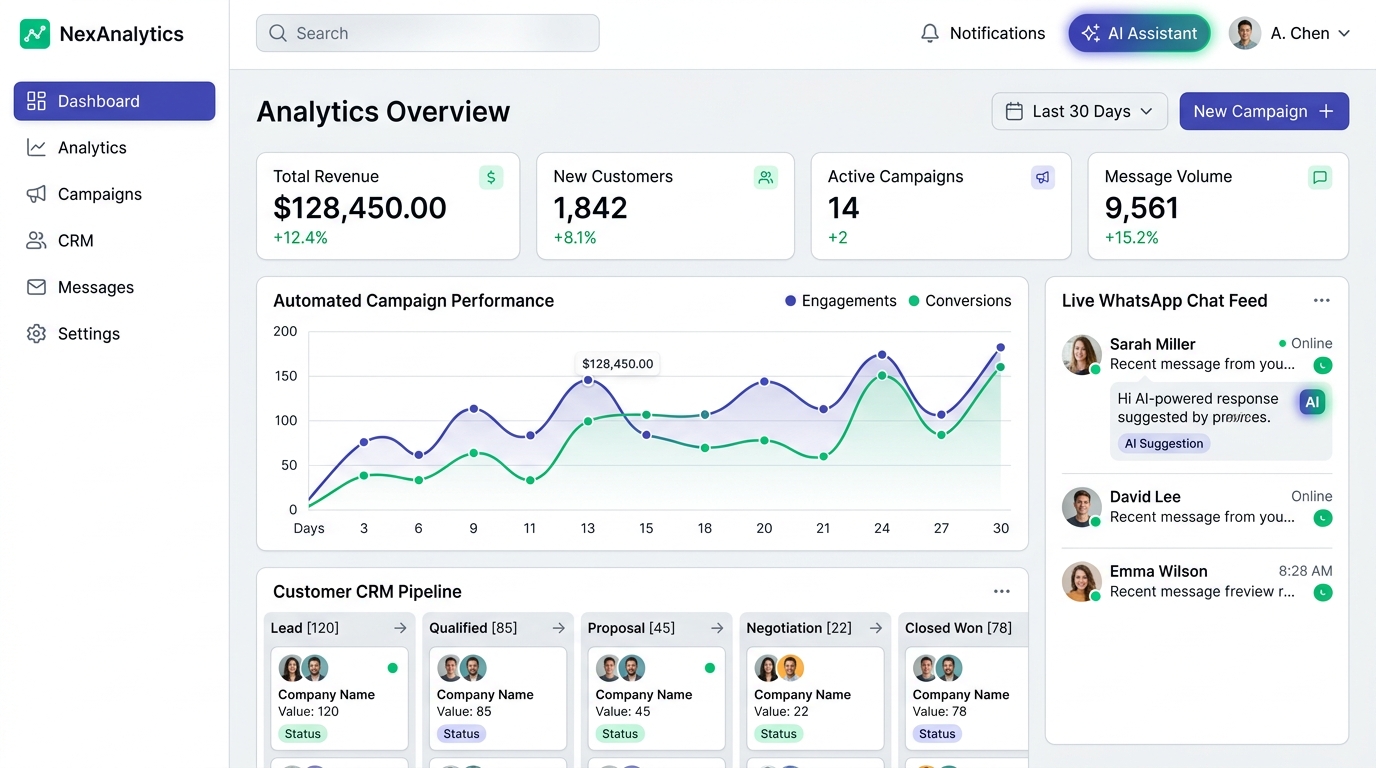Expand the A. Chen account menu
Image resolution: width=1376 pixels, height=768 pixels.
(x=1290, y=33)
